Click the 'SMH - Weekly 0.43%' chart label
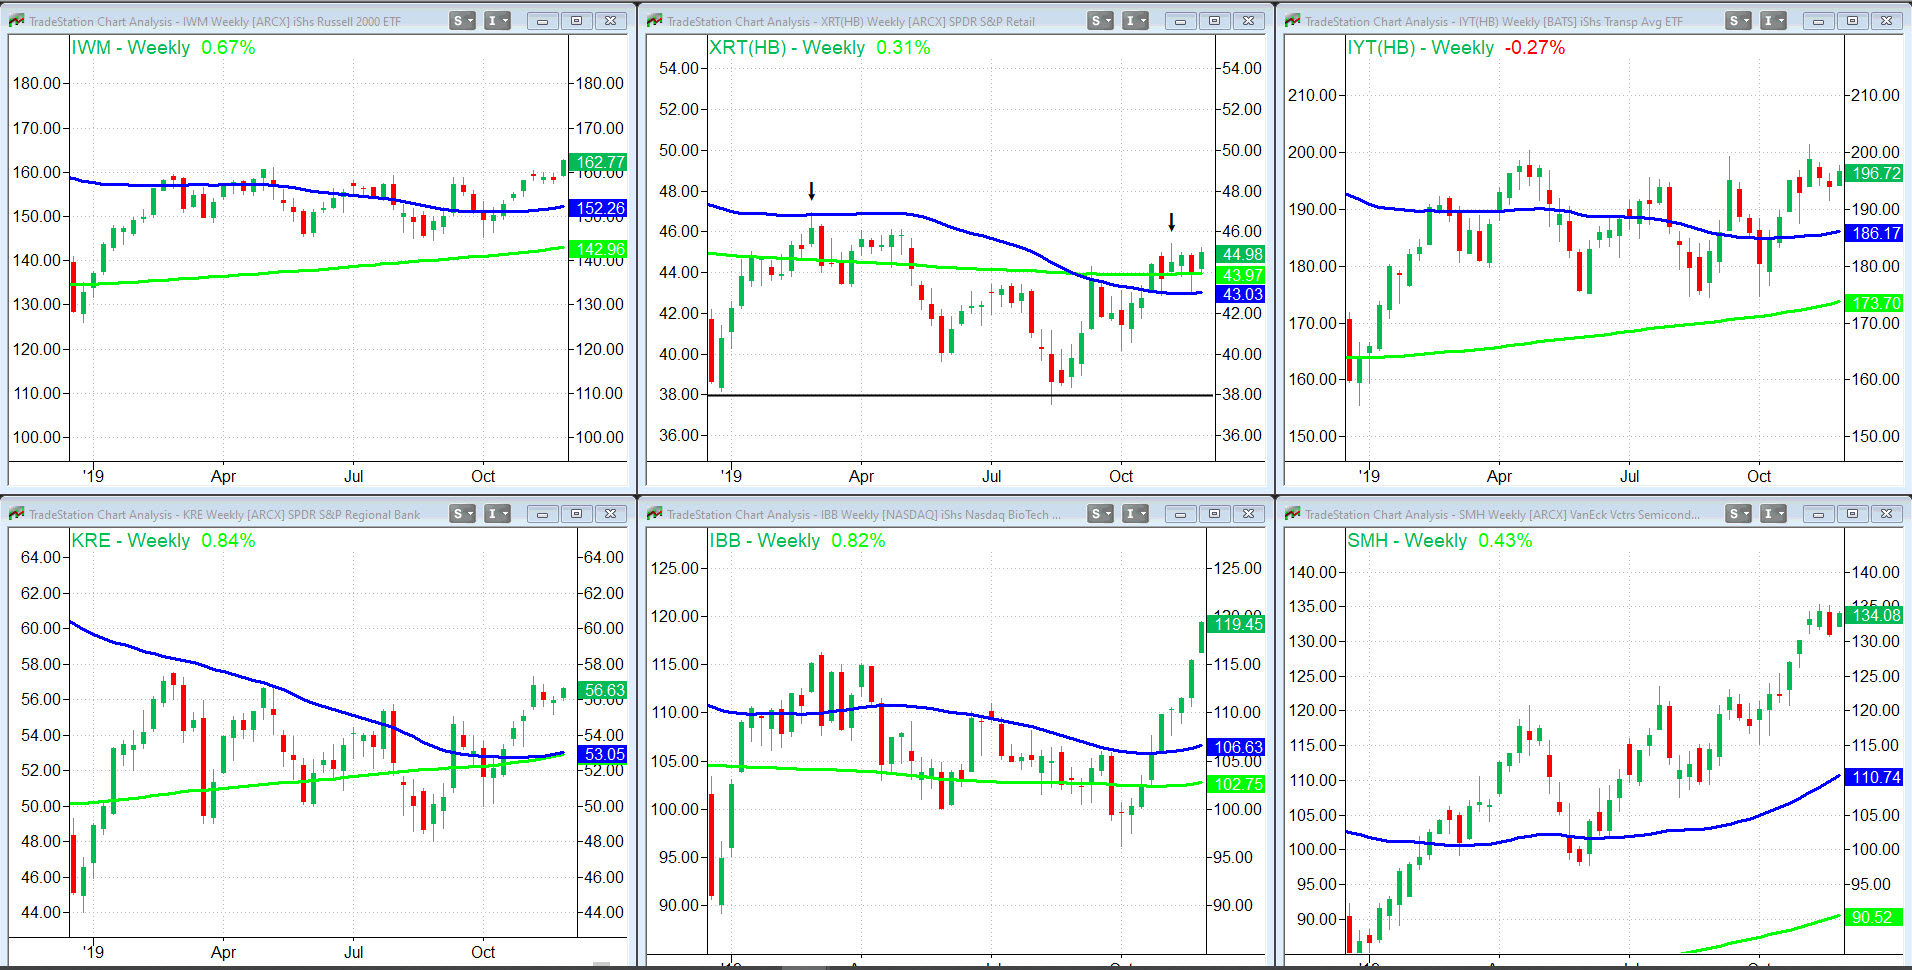Viewport: 1912px width, 970px height. [1440, 541]
